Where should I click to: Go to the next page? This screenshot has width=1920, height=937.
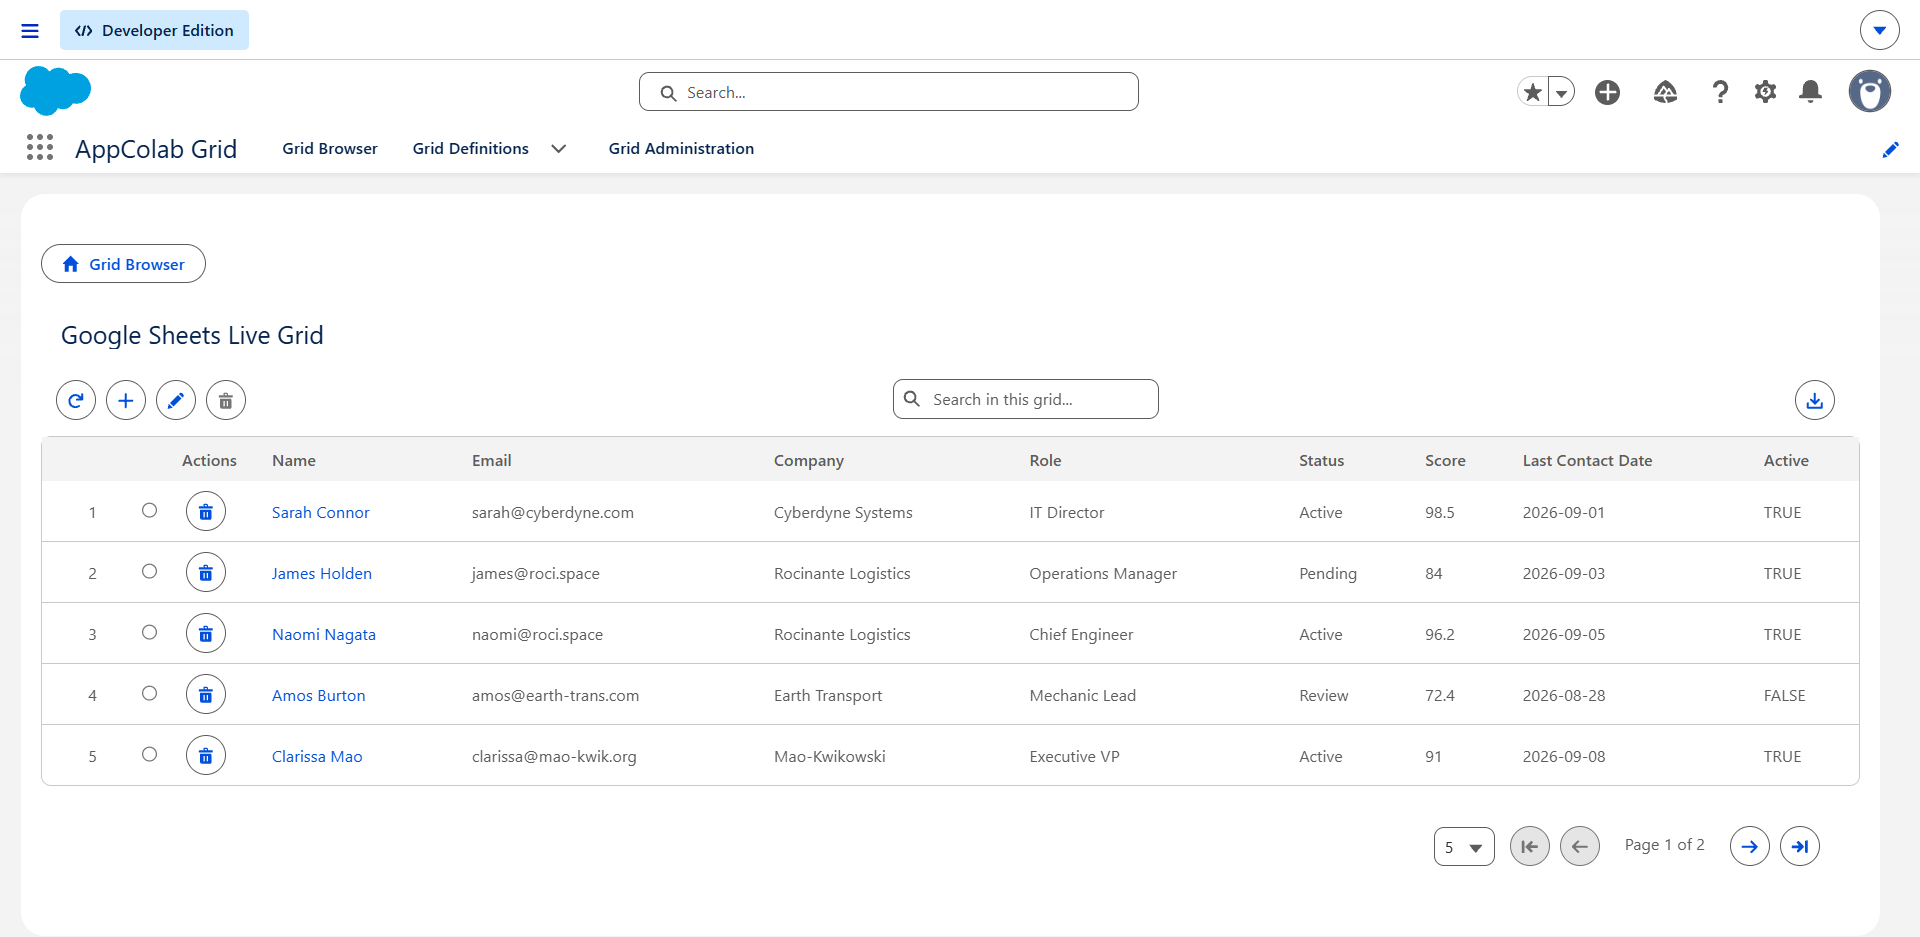[x=1749, y=846]
